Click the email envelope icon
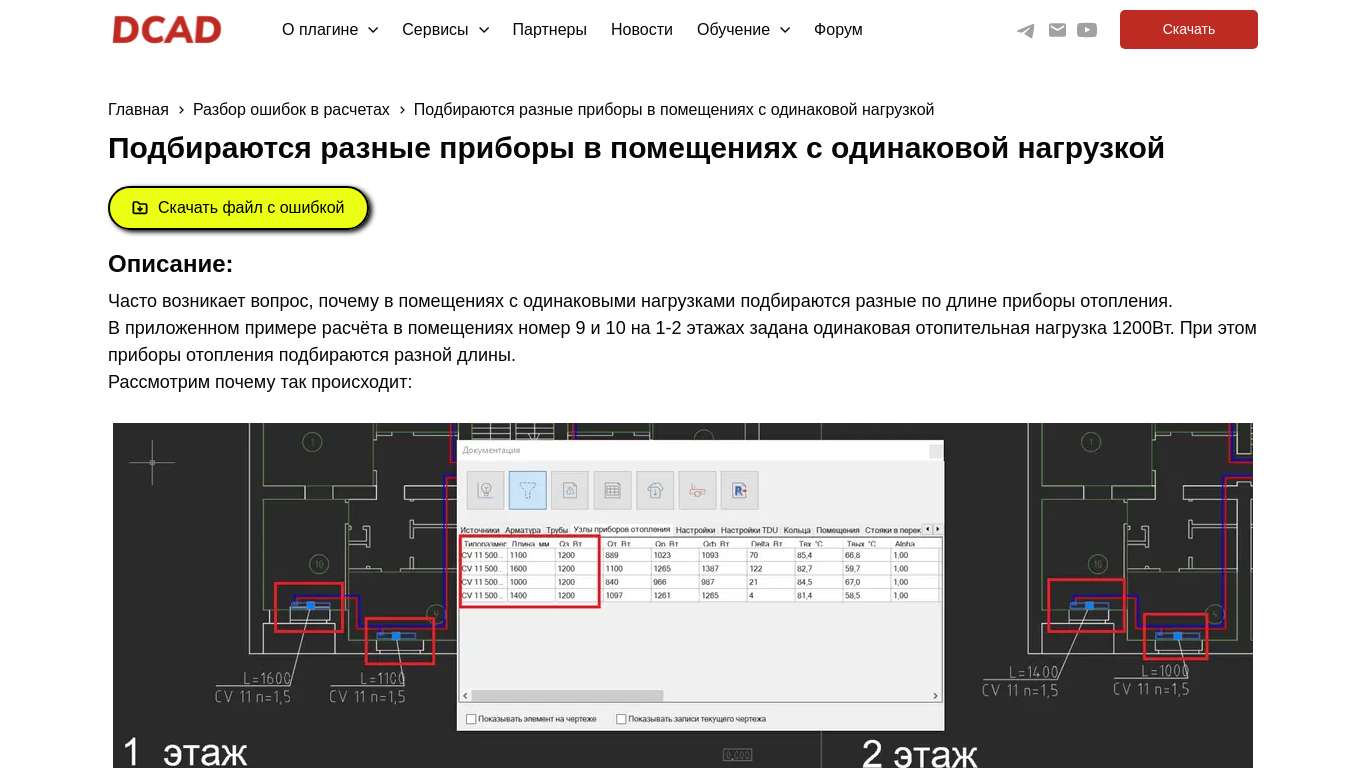The width and height of the screenshot is (1366, 768). pos(1057,30)
